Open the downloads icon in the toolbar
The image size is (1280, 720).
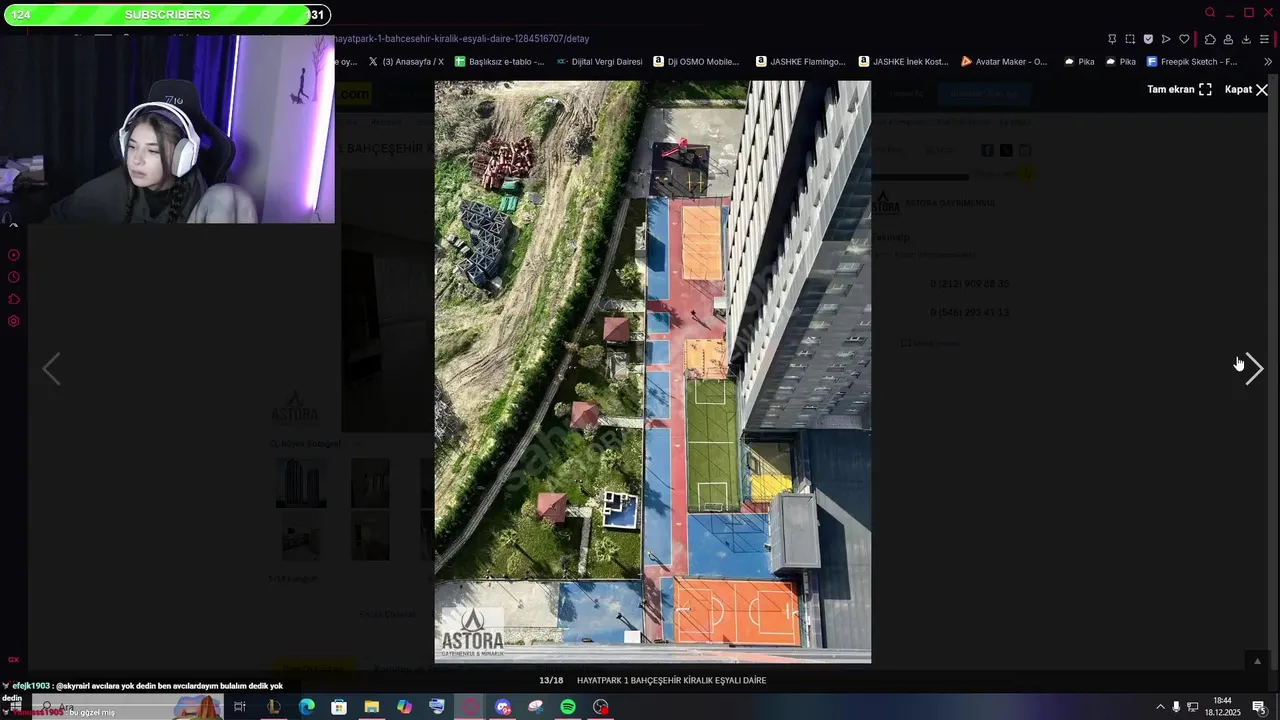pyautogui.click(x=1246, y=39)
